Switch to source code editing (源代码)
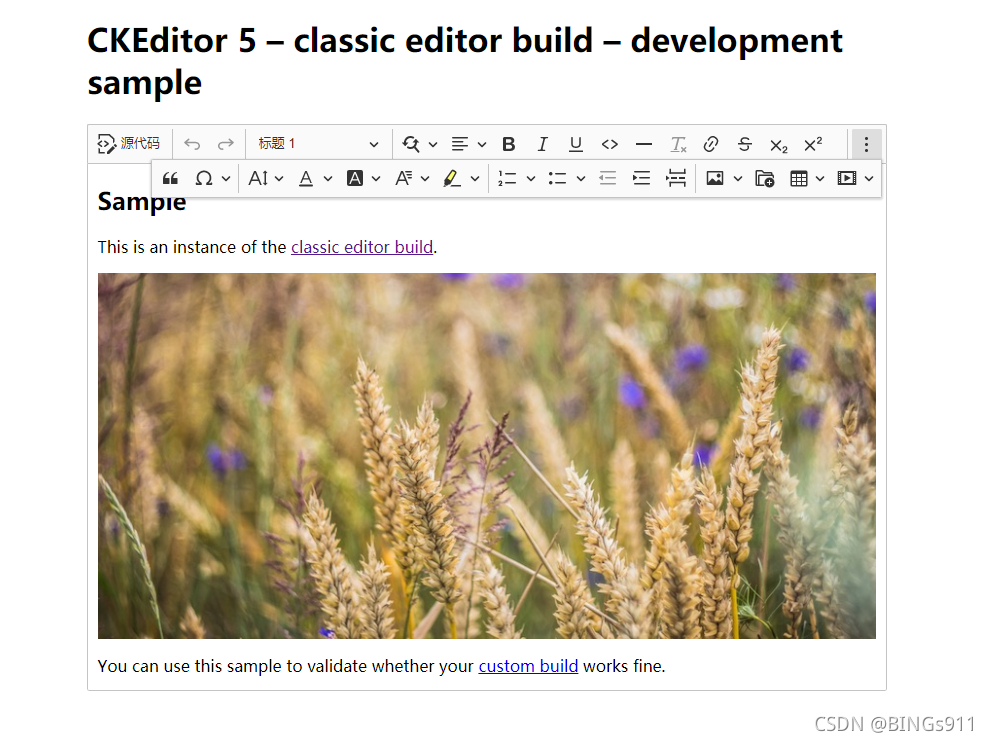Screen dimensions: 988x742 [129, 144]
